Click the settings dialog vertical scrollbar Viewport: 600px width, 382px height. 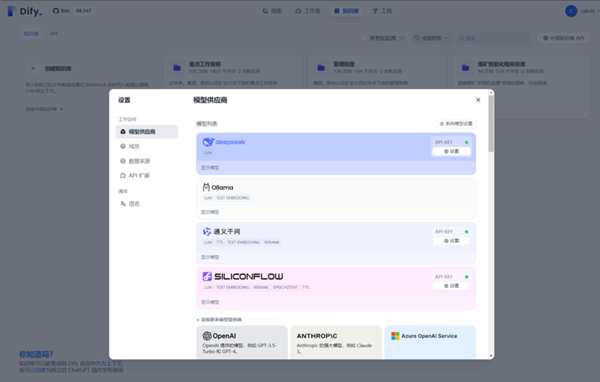point(491,123)
